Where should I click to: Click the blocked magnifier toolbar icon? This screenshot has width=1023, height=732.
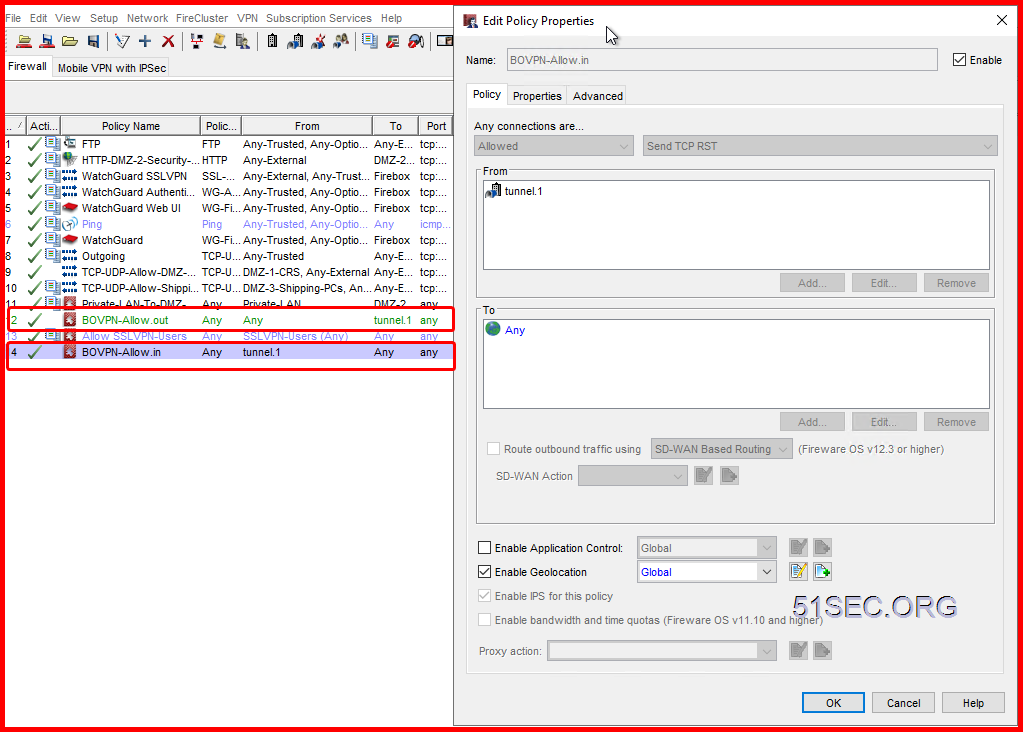[416, 41]
